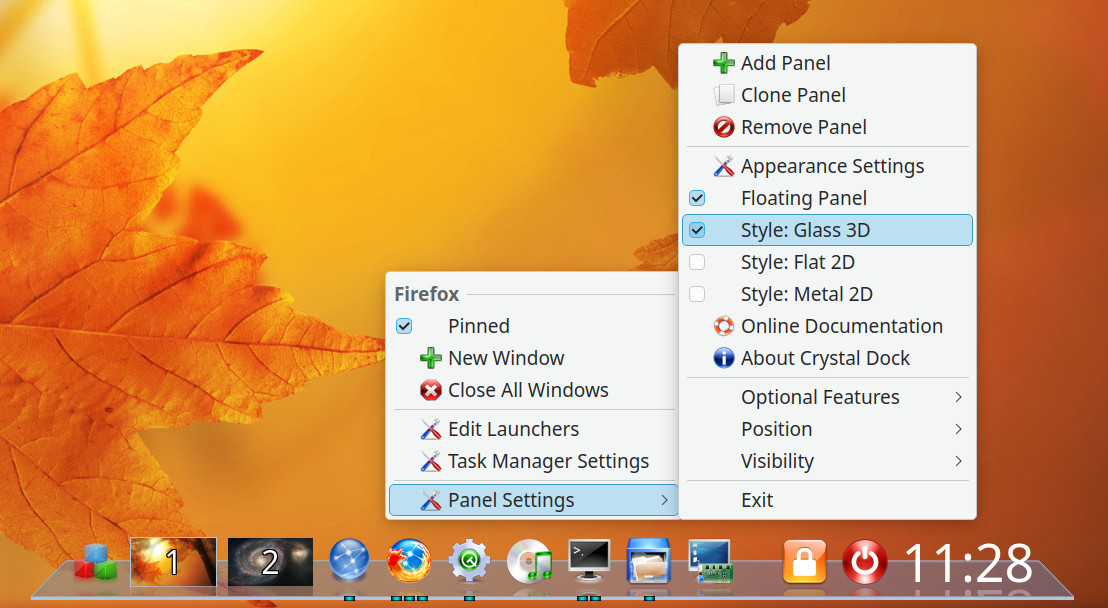The height and width of the screenshot is (608, 1108).
Task: Click the orange lock screen icon
Action: pos(805,562)
